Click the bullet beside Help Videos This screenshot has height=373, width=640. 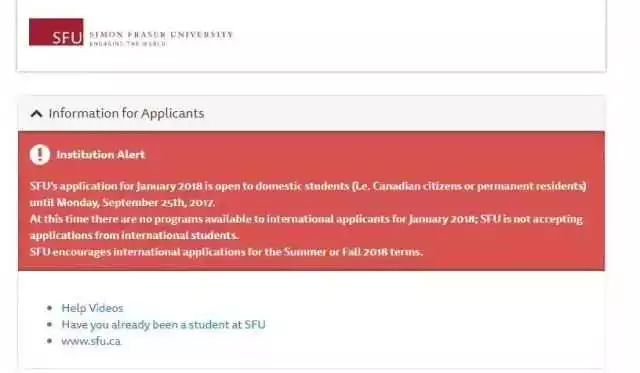click(49, 308)
